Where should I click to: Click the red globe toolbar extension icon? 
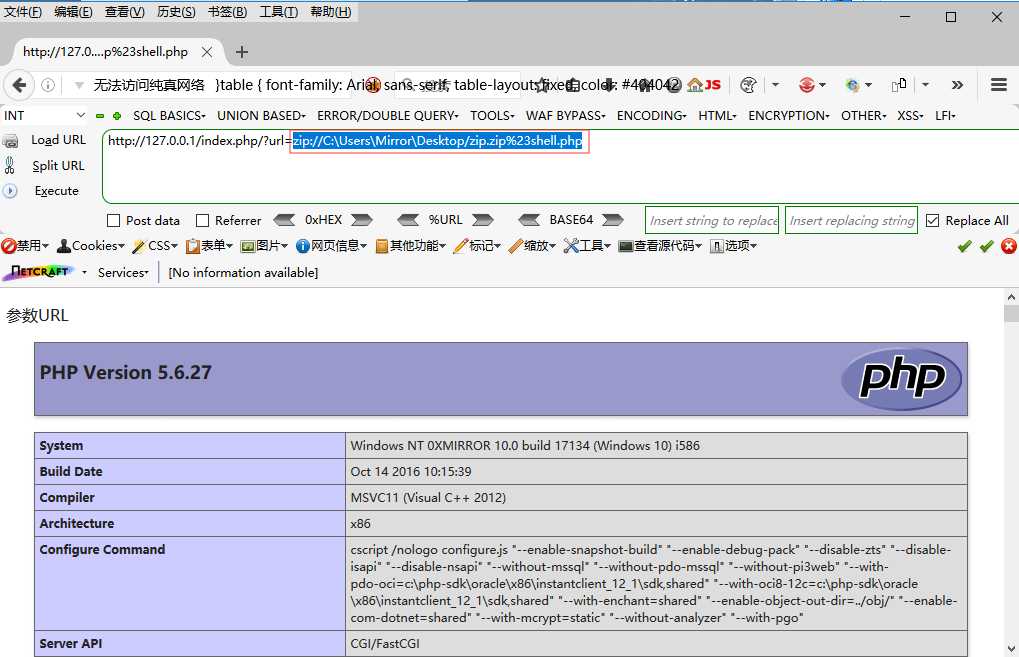[x=806, y=85]
